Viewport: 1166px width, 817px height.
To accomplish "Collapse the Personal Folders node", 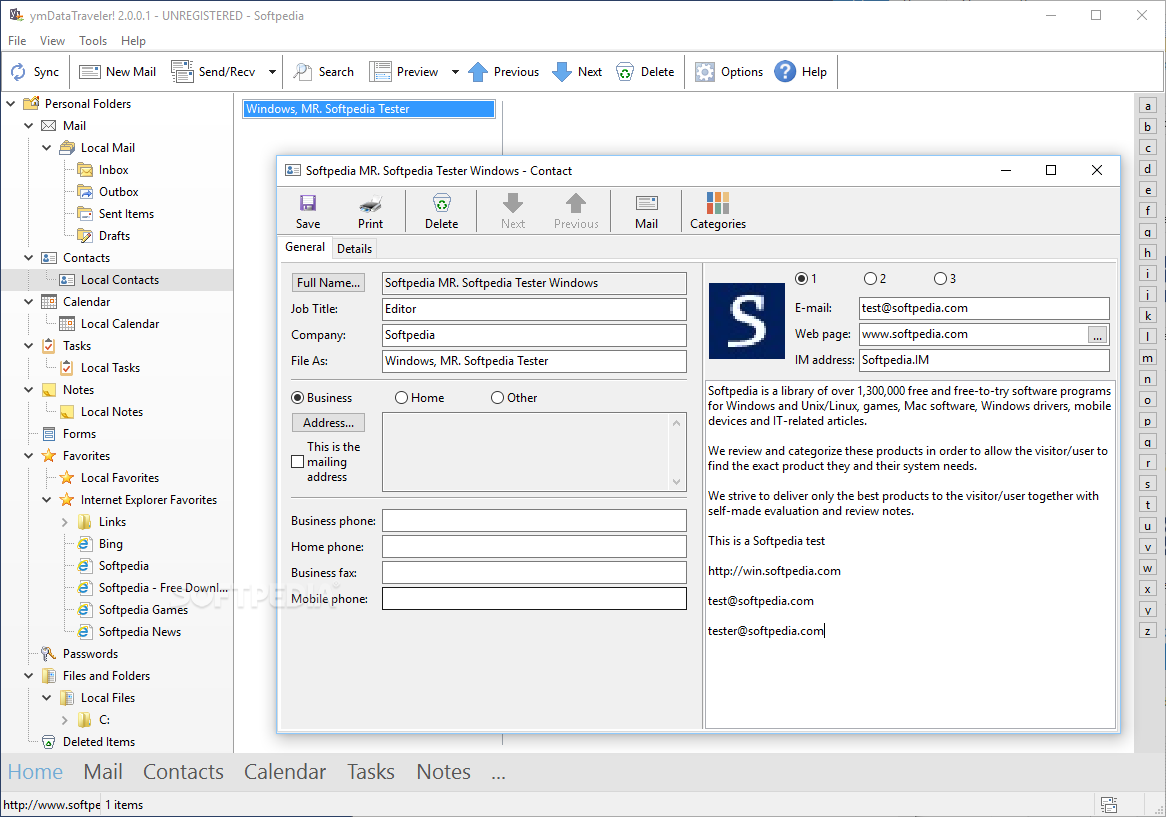I will [x=10, y=104].
